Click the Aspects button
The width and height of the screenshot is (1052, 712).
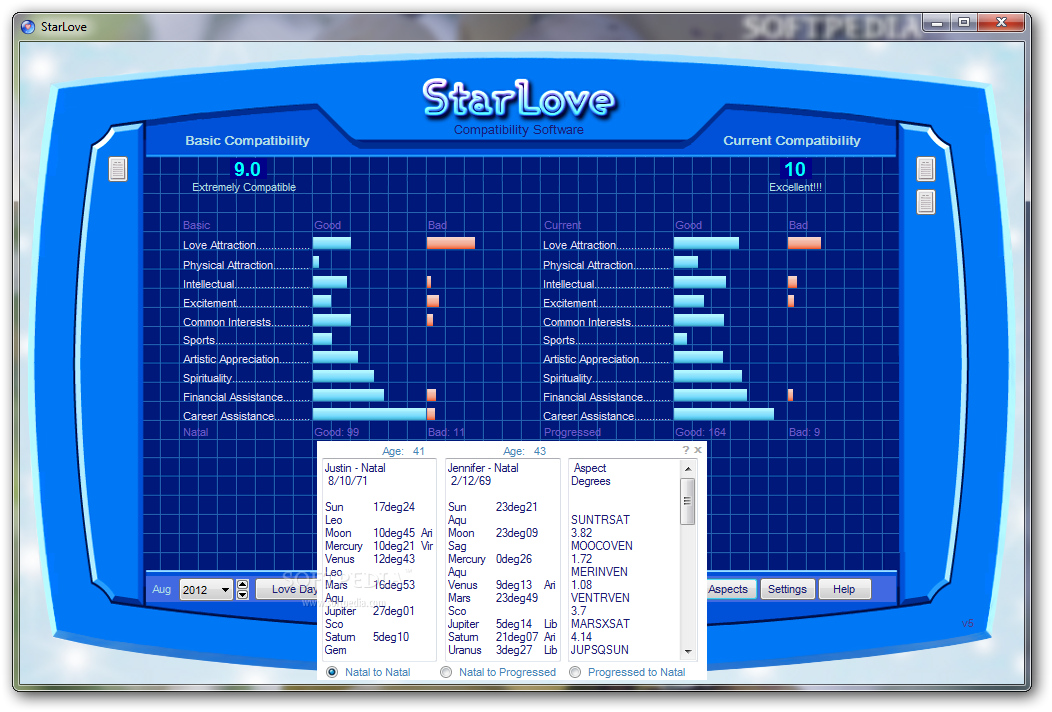click(731, 589)
